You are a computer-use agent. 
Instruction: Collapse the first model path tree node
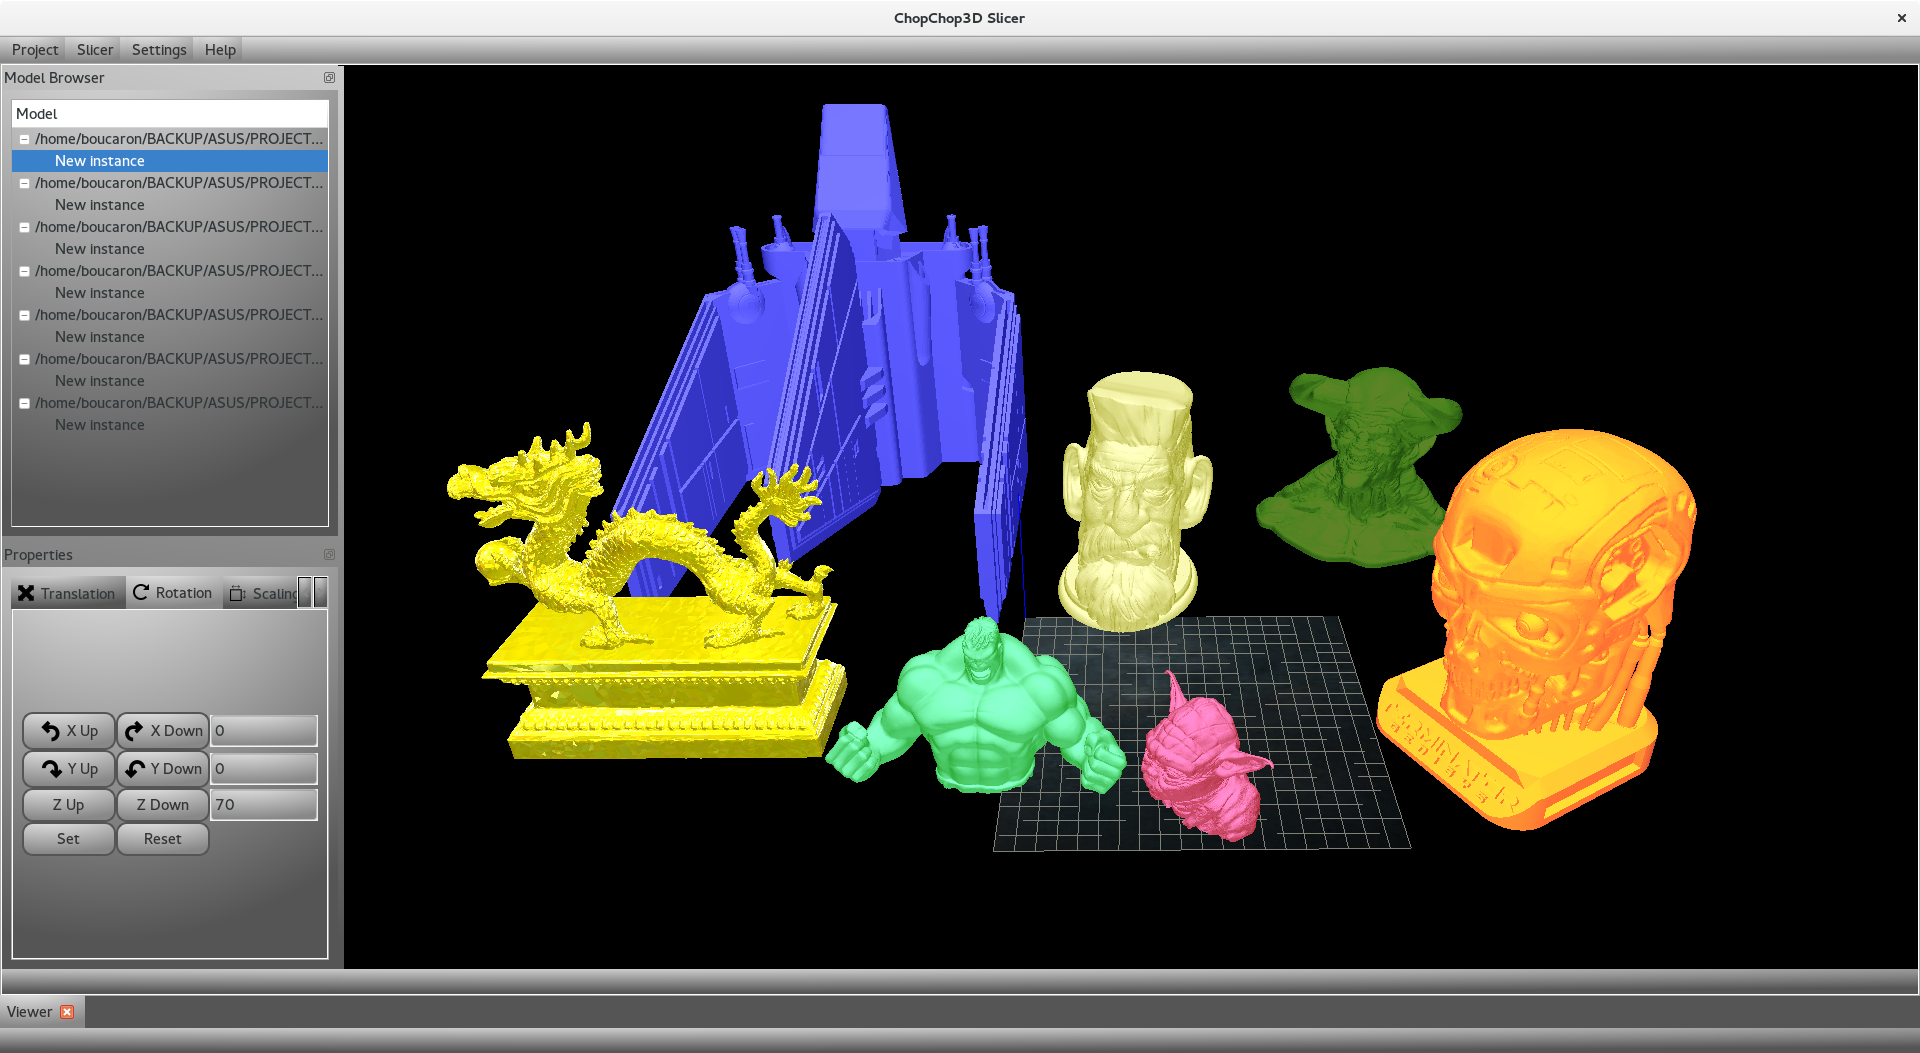[x=24, y=139]
